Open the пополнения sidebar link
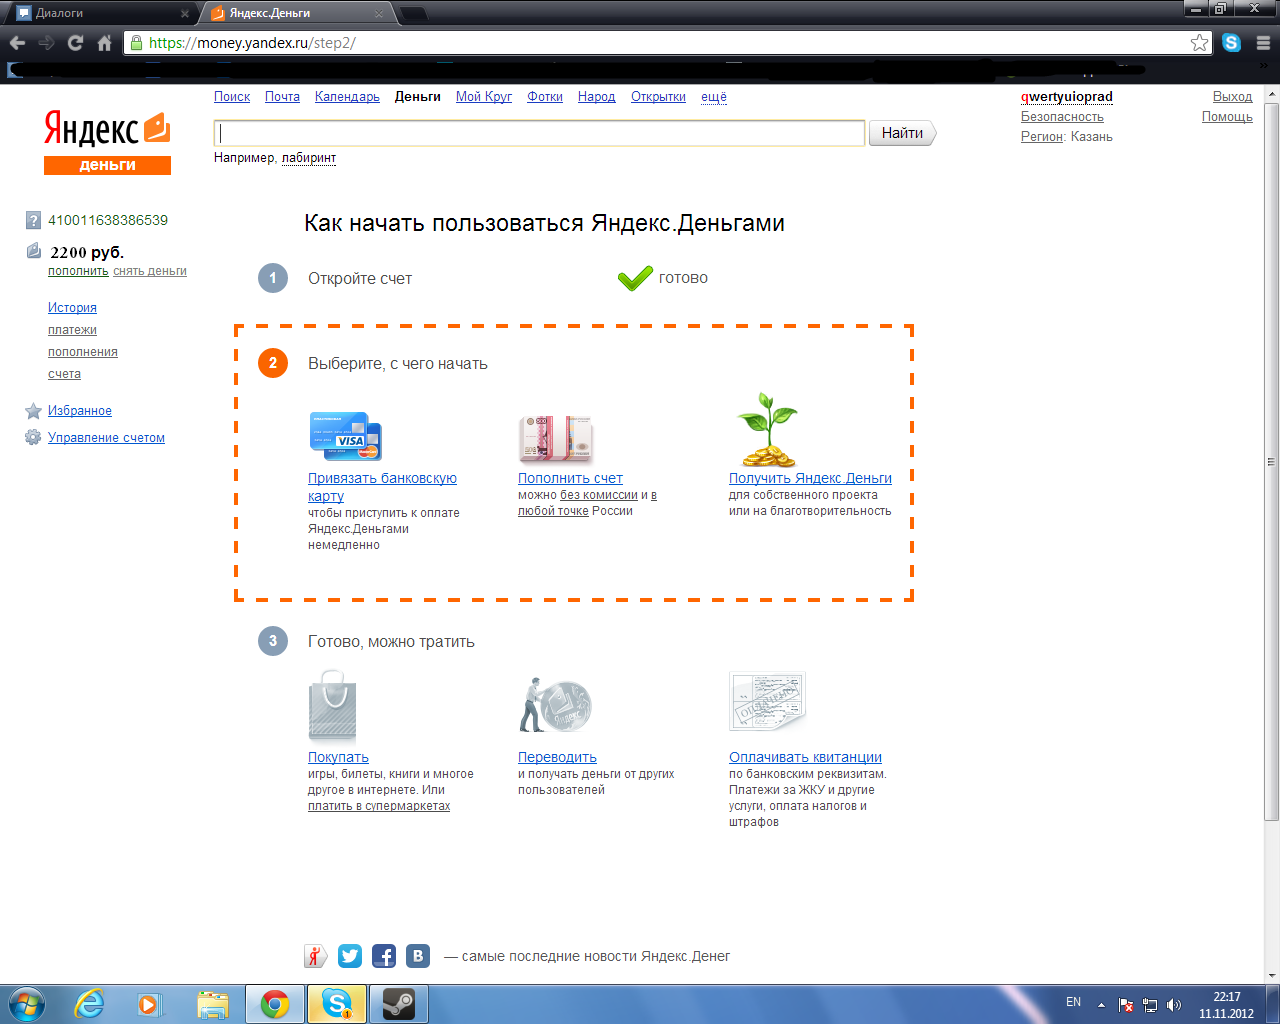The height and width of the screenshot is (1024, 1280). click(83, 352)
